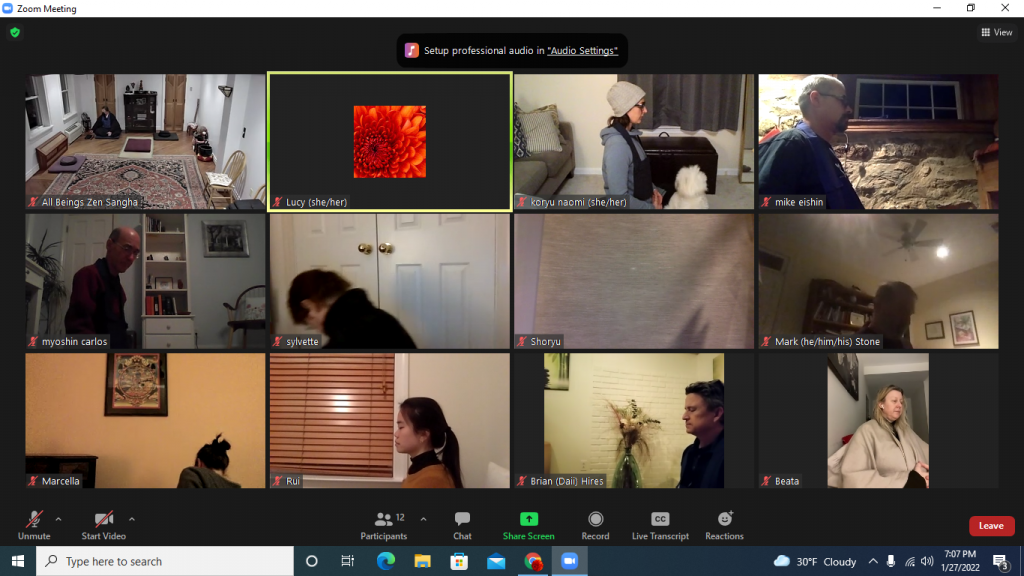Select Rui video tile
The width and height of the screenshot is (1024, 576).
[x=390, y=421]
